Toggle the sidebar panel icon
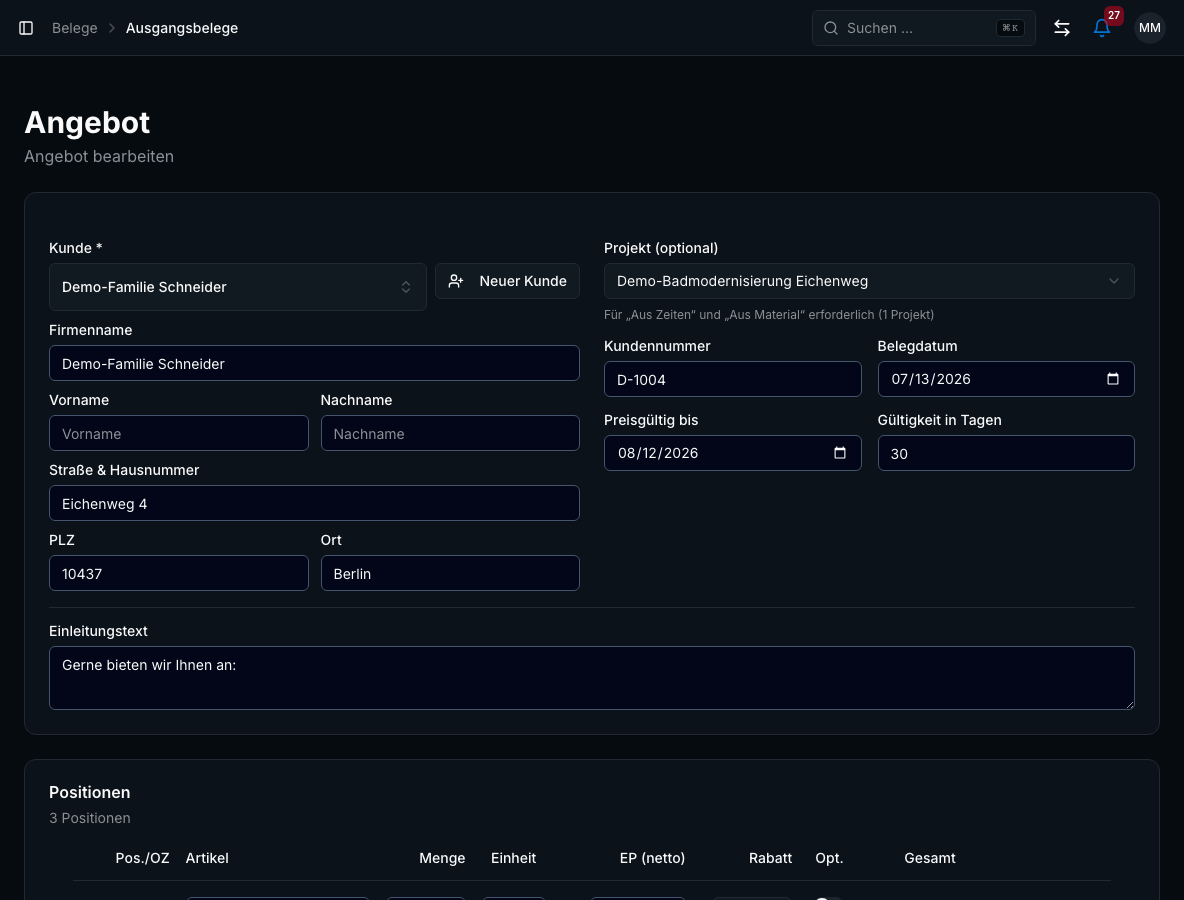The width and height of the screenshot is (1184, 900). [x=26, y=28]
